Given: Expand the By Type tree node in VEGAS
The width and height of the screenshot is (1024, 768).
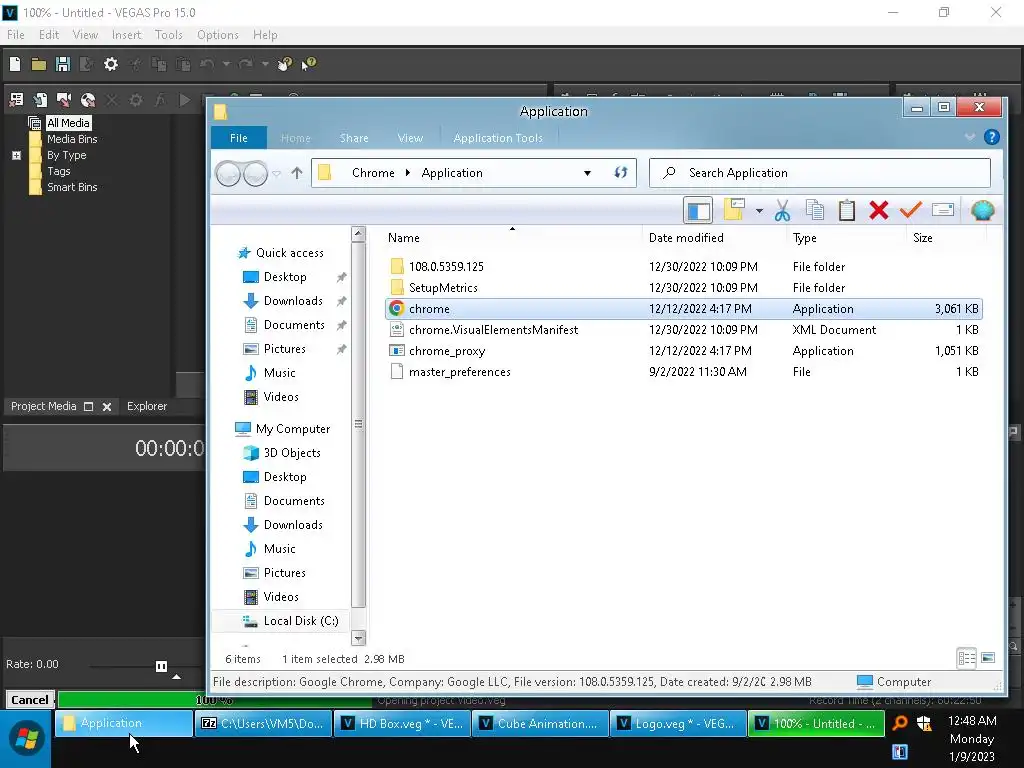Looking at the screenshot, I should 16,155.
